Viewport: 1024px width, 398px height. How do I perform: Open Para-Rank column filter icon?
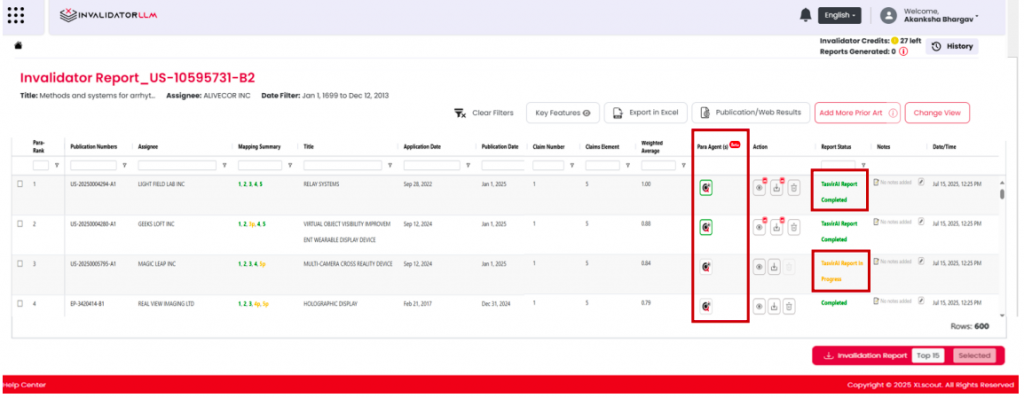point(57,165)
